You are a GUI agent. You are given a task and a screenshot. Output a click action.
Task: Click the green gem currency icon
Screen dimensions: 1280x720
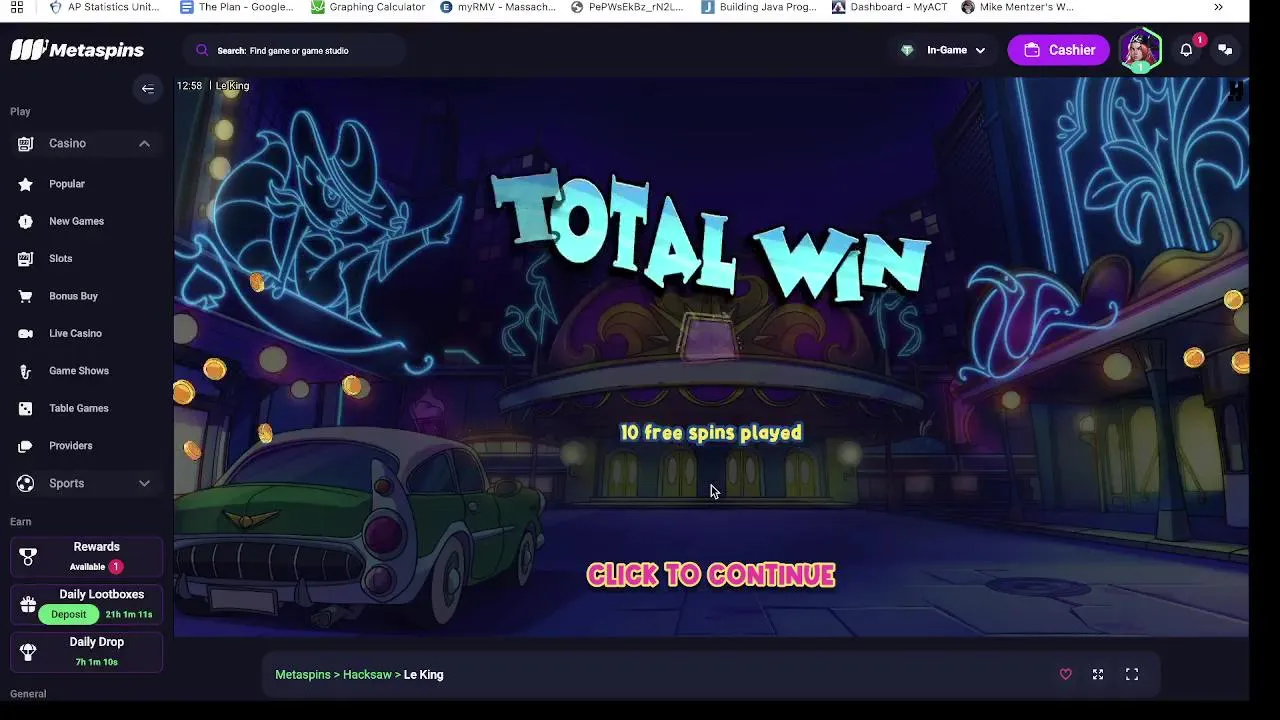(x=907, y=50)
